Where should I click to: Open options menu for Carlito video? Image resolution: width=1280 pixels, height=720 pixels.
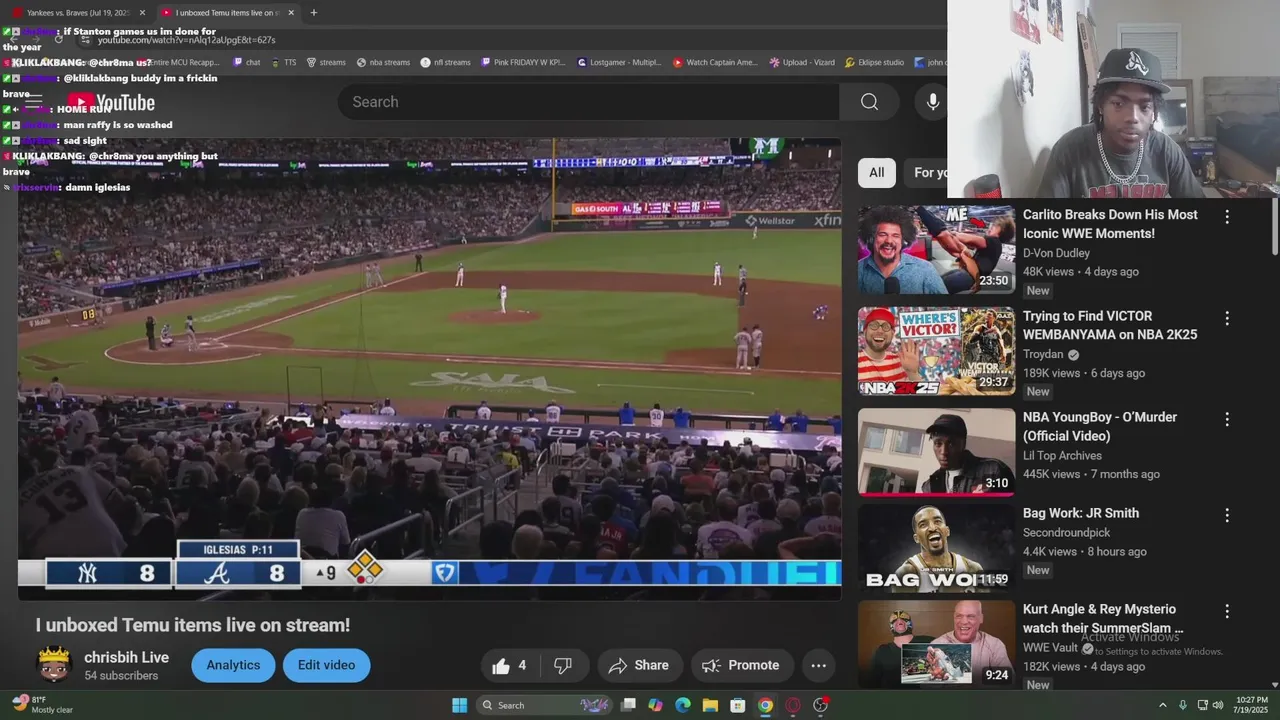(1227, 216)
